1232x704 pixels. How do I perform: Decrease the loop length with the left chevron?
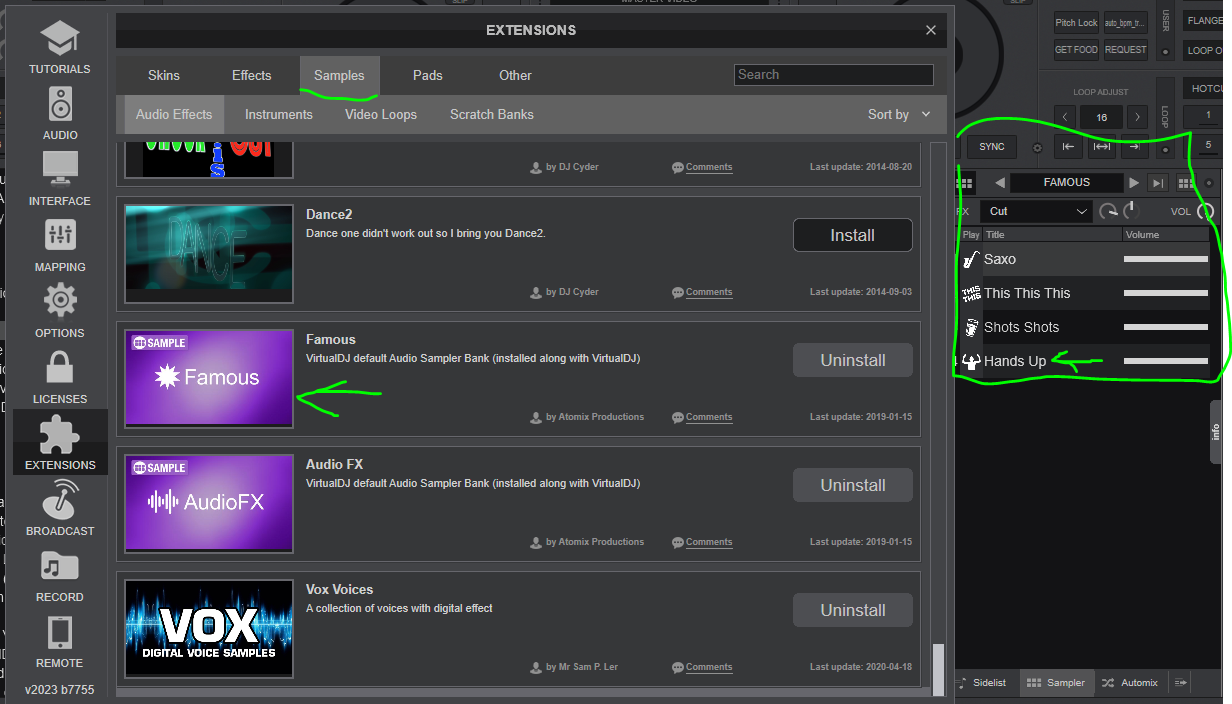tap(1065, 117)
